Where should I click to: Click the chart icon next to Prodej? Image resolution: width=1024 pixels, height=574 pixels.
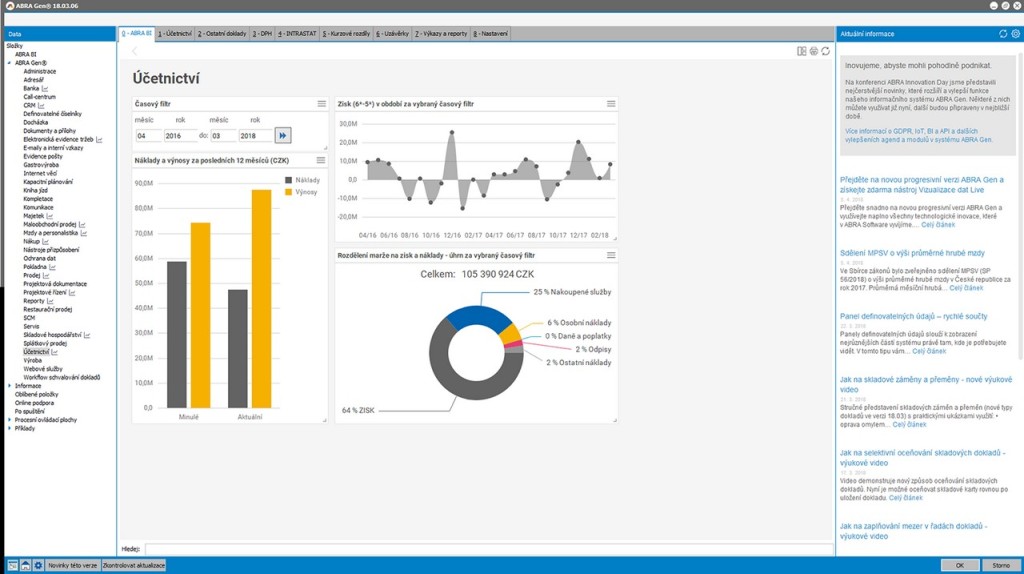pyautogui.click(x=46, y=275)
